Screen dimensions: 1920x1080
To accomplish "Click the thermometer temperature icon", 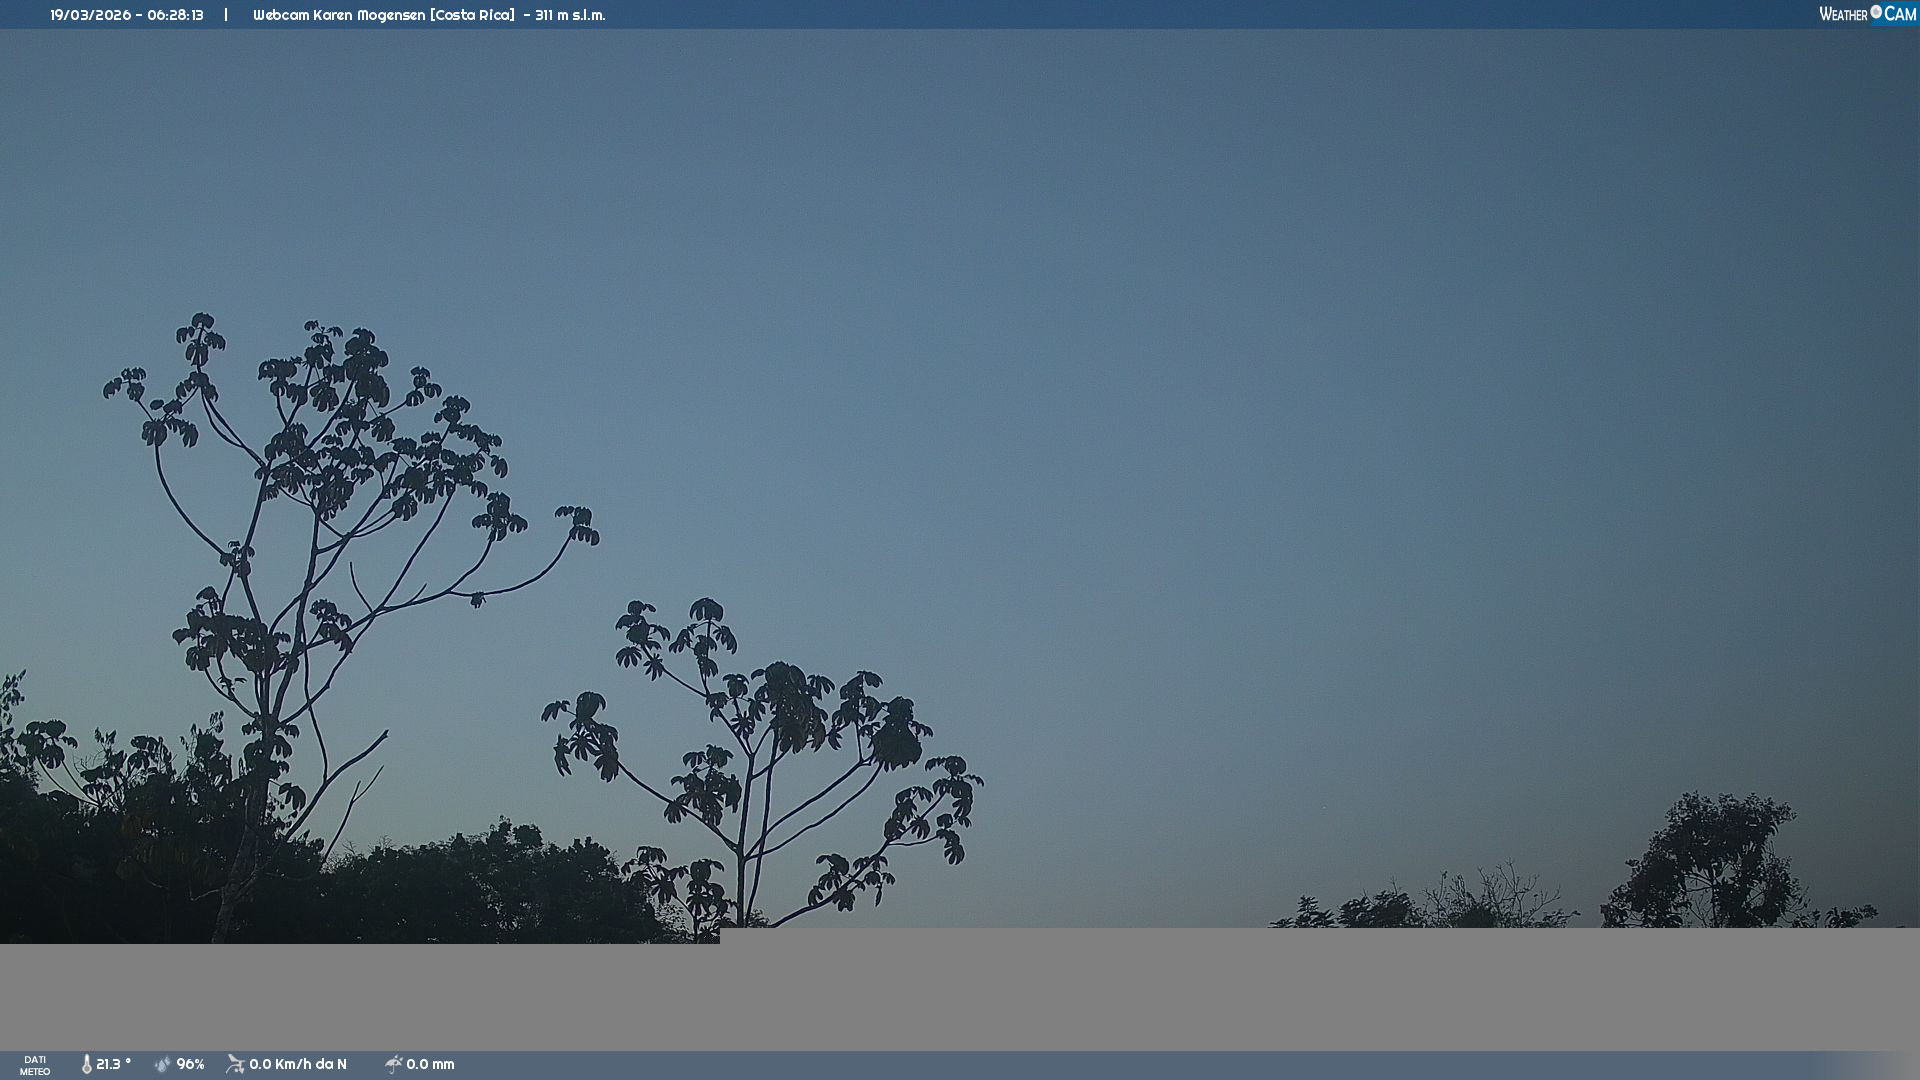I will click(x=87, y=1064).
